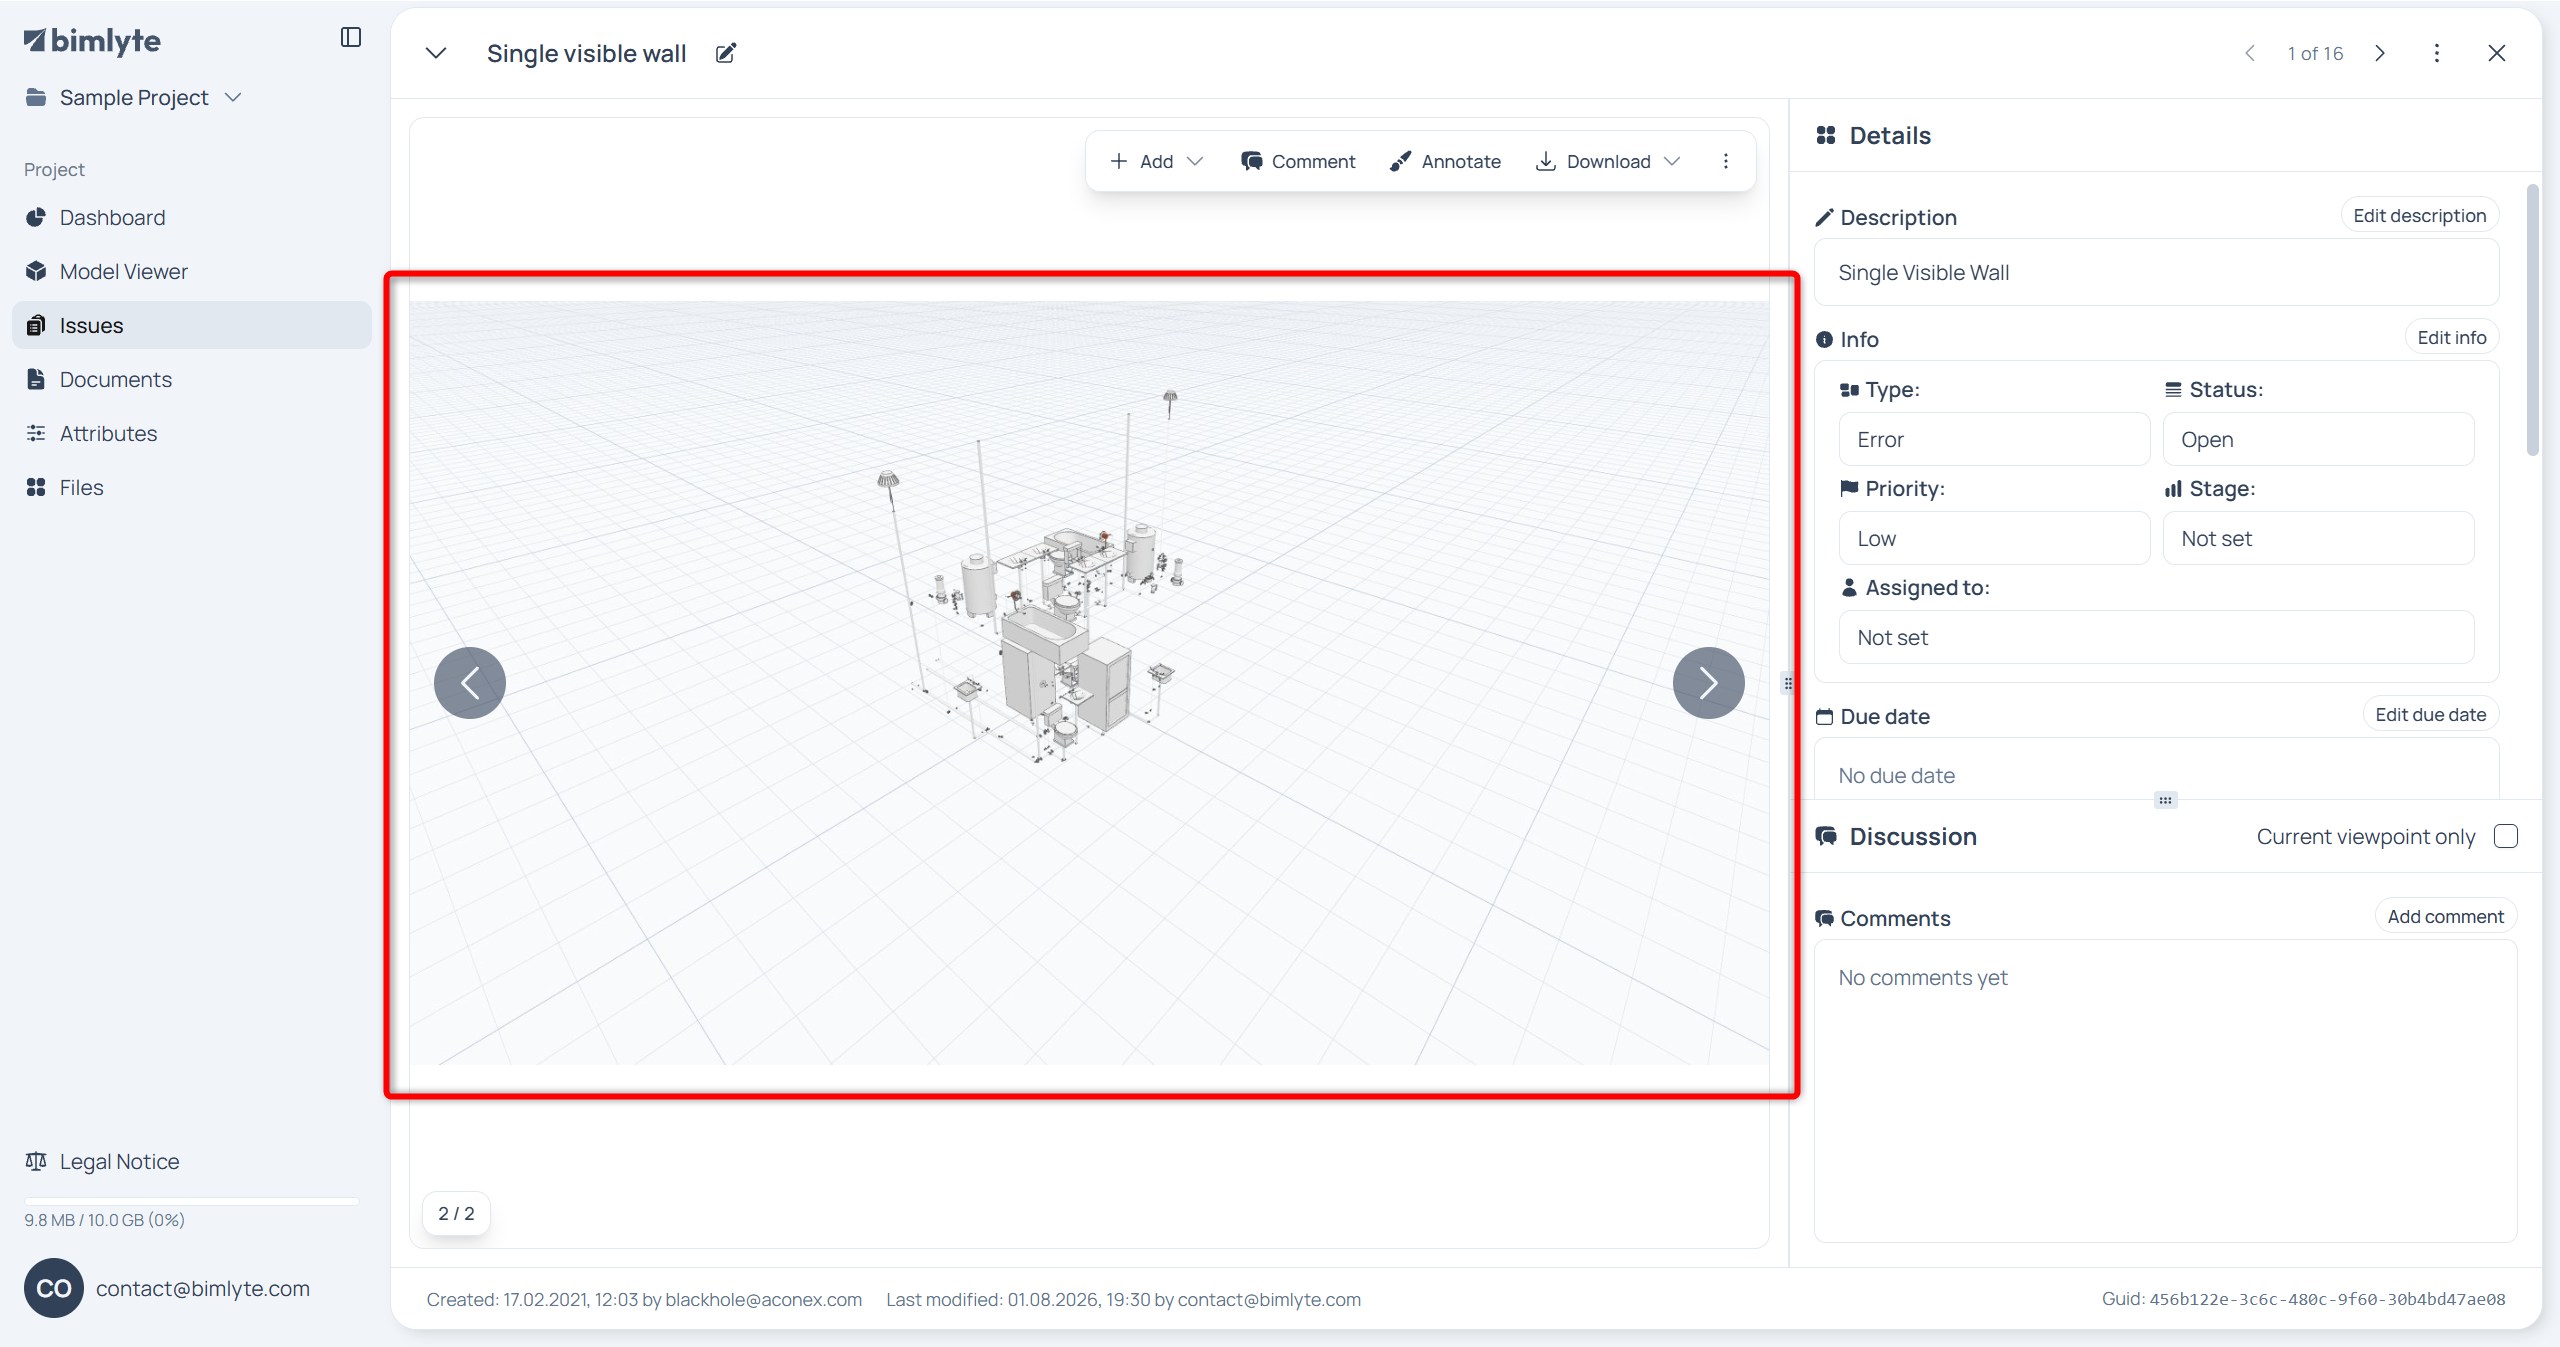Click Edit info button
The height and width of the screenshot is (1347, 2560).
tap(2452, 338)
